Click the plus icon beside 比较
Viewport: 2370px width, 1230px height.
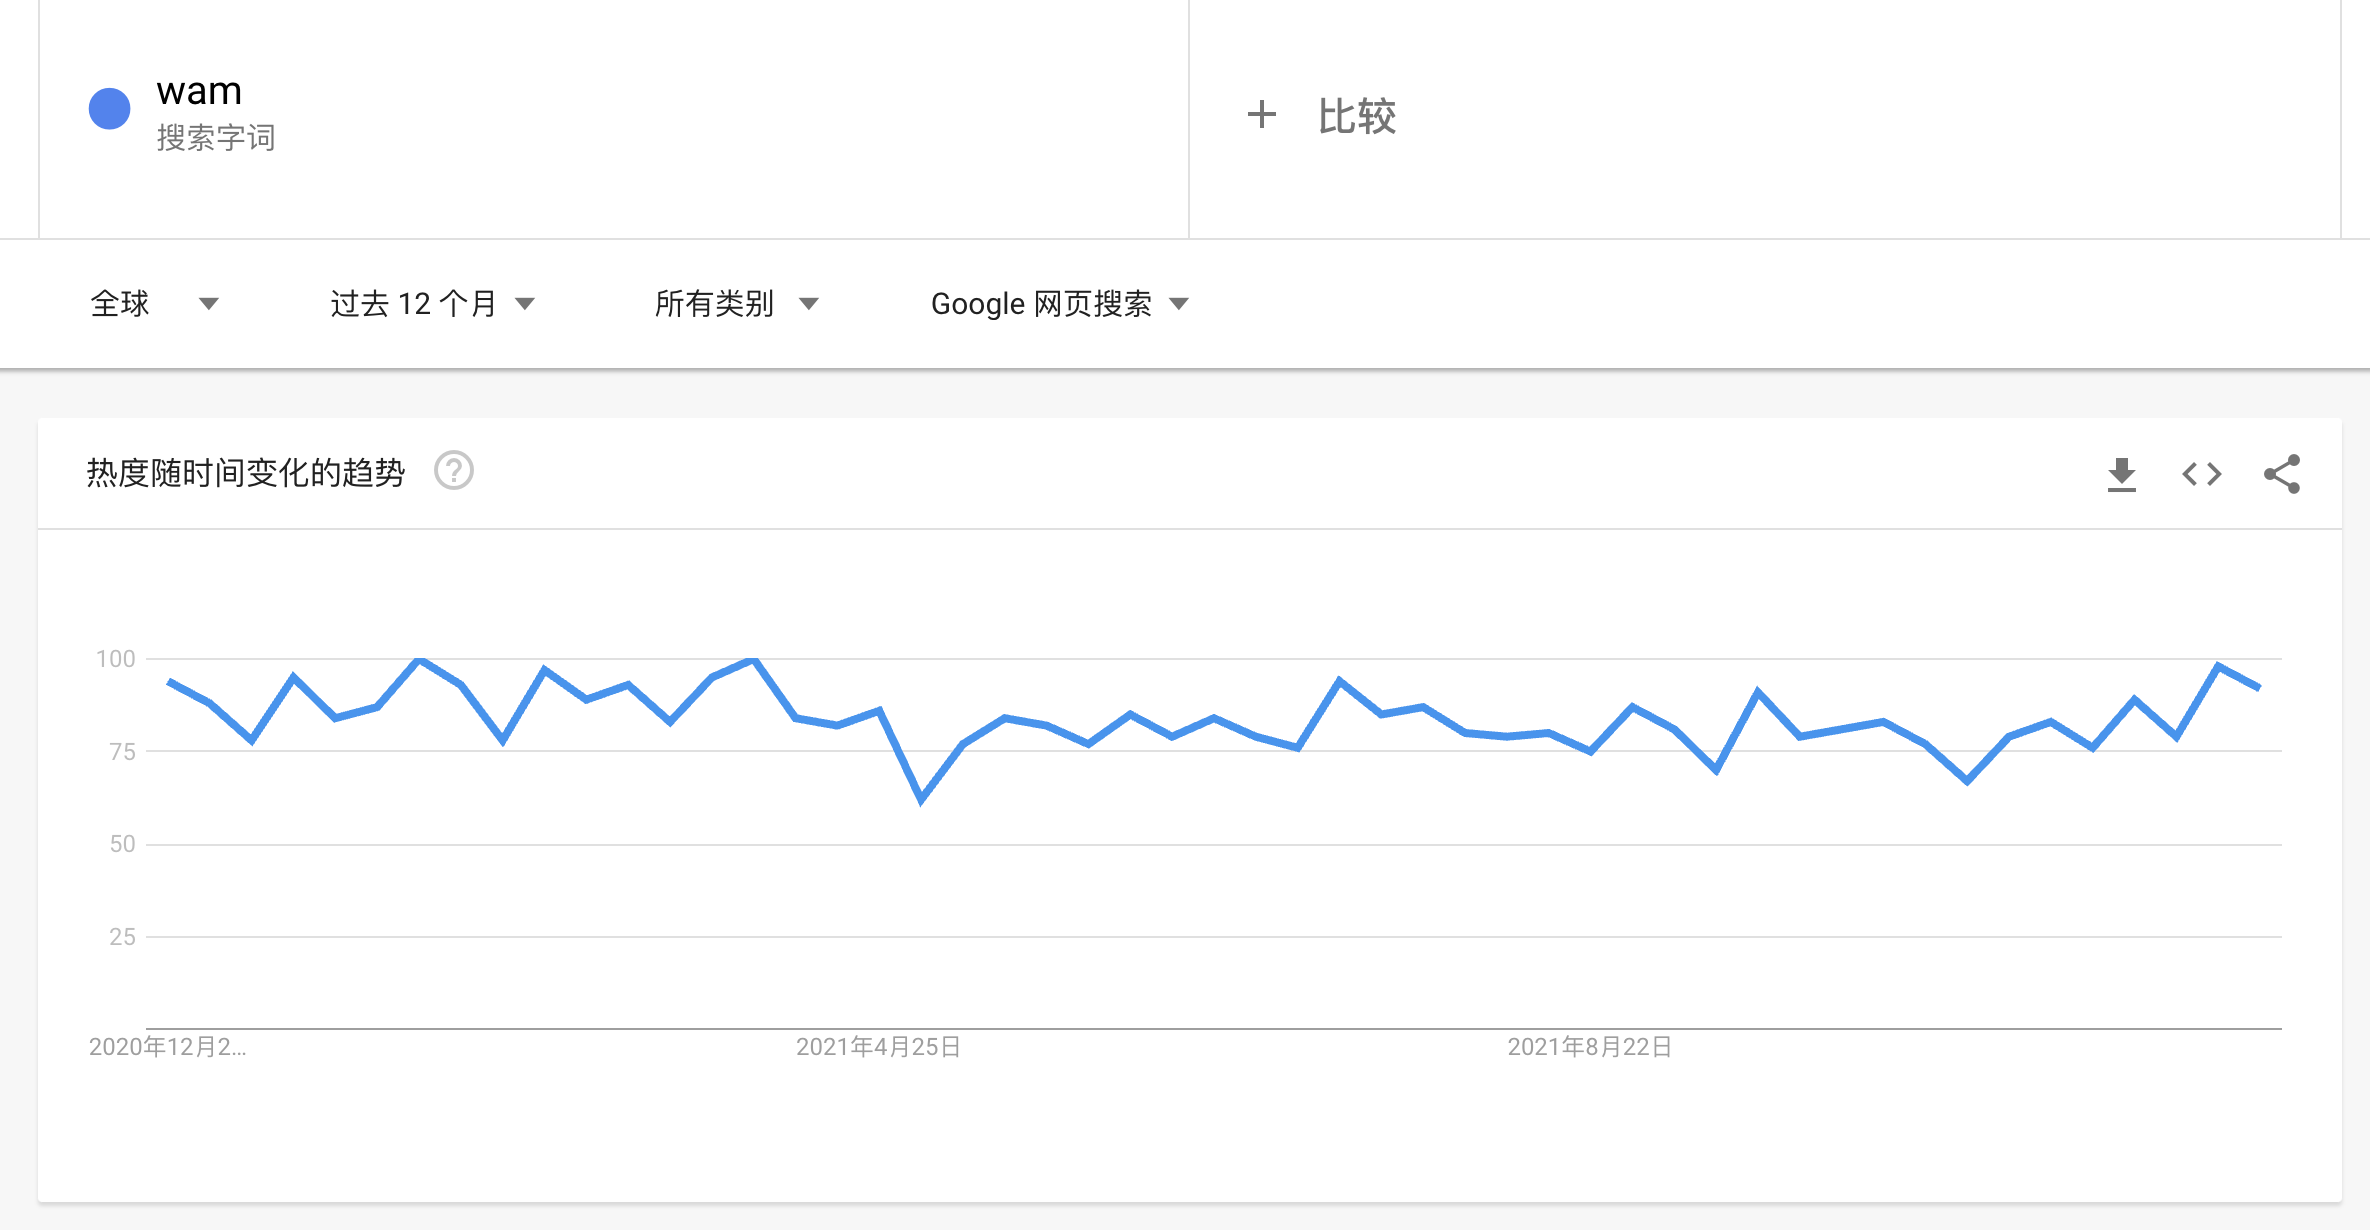click(x=1262, y=115)
